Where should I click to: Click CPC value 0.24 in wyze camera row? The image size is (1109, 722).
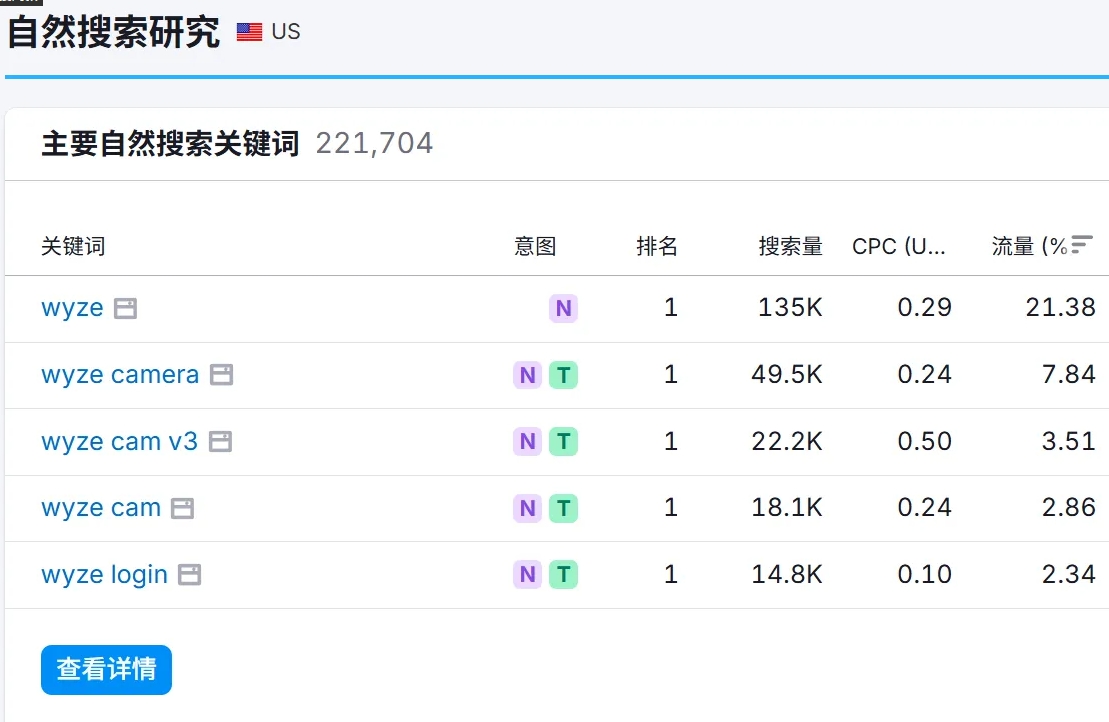tap(924, 374)
